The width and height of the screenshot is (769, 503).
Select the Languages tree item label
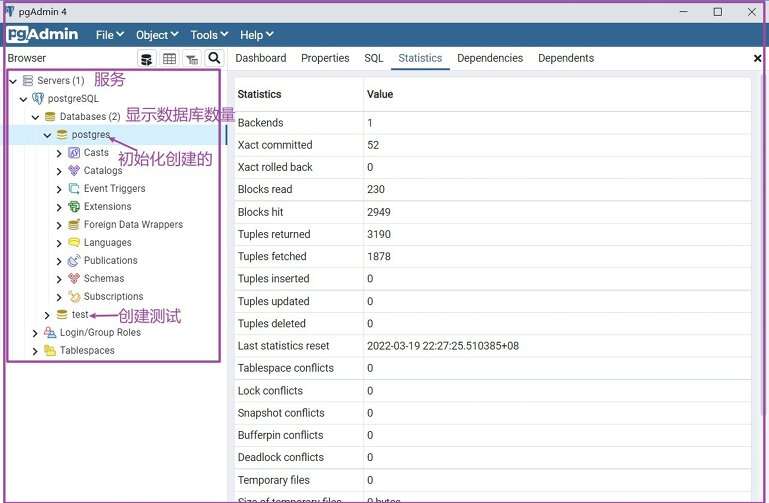point(107,242)
